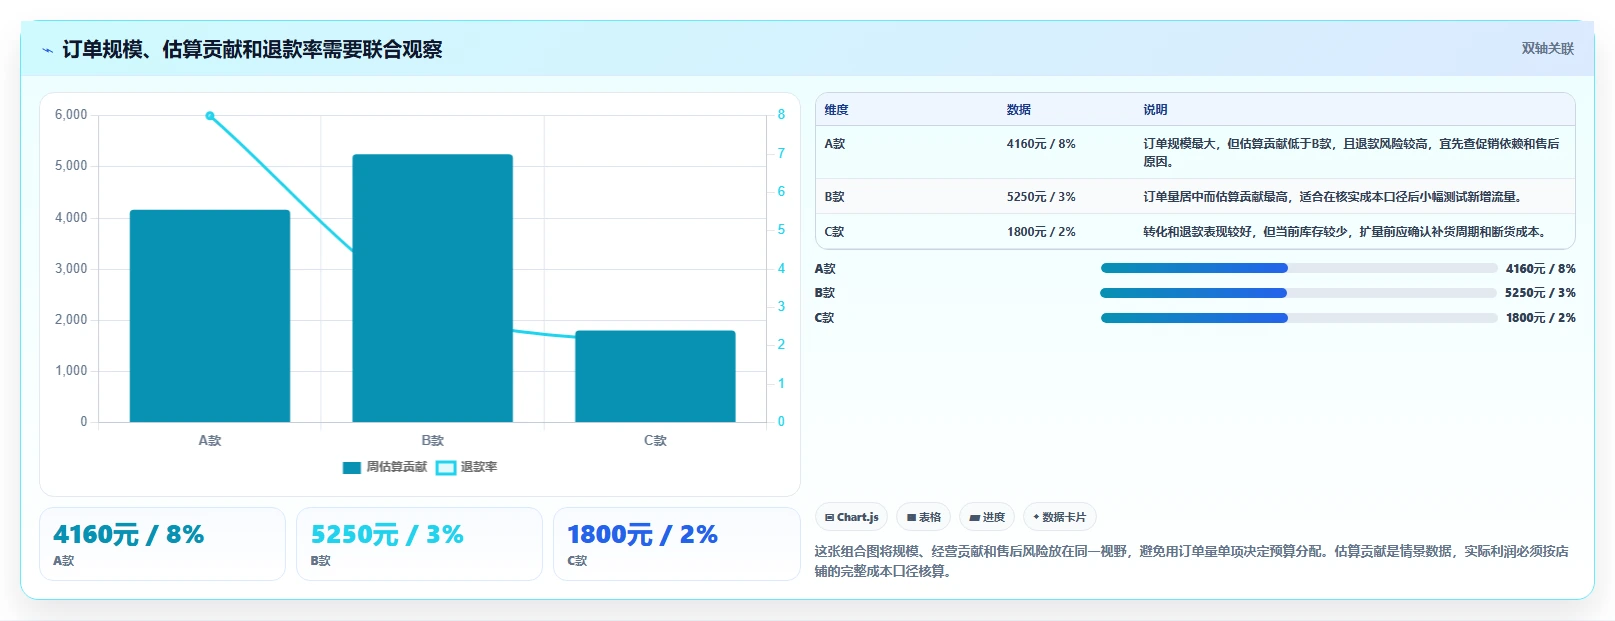The width and height of the screenshot is (1615, 621).
Task: Click the 数据 column header
Action: (x=1018, y=110)
